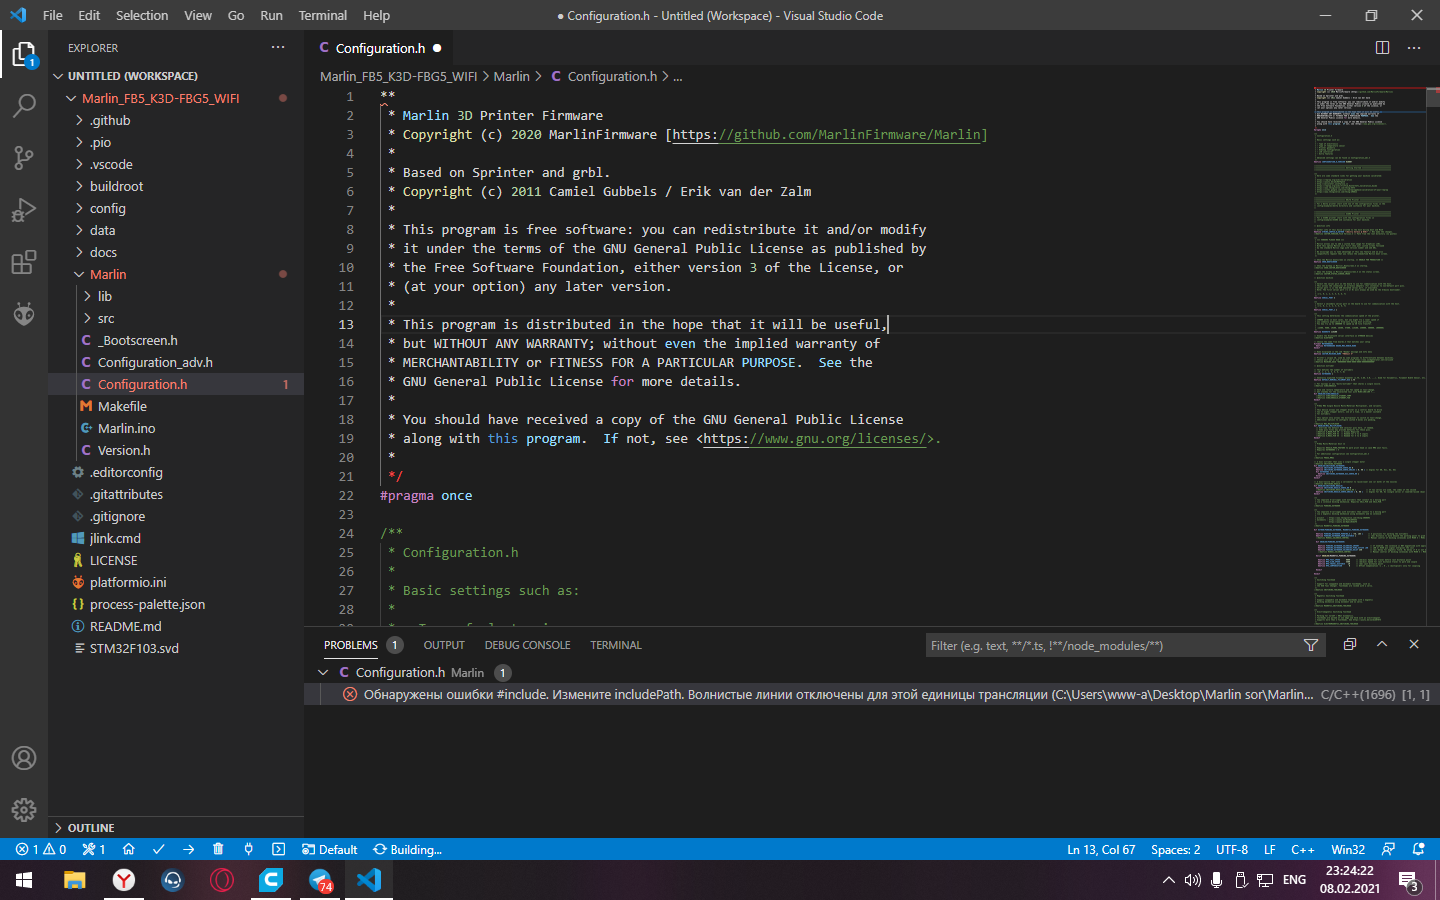1440x900 pixels.
Task: Change indentation via Spaces: 2
Action: pos(1175,849)
